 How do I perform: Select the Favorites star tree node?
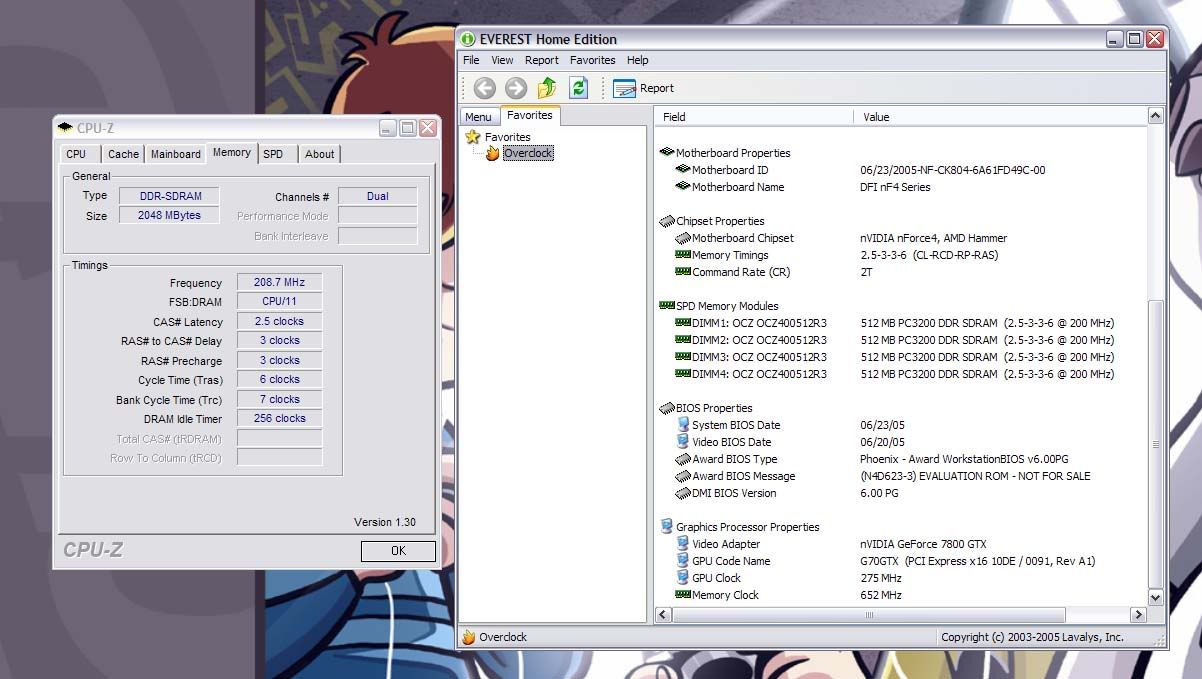point(474,137)
